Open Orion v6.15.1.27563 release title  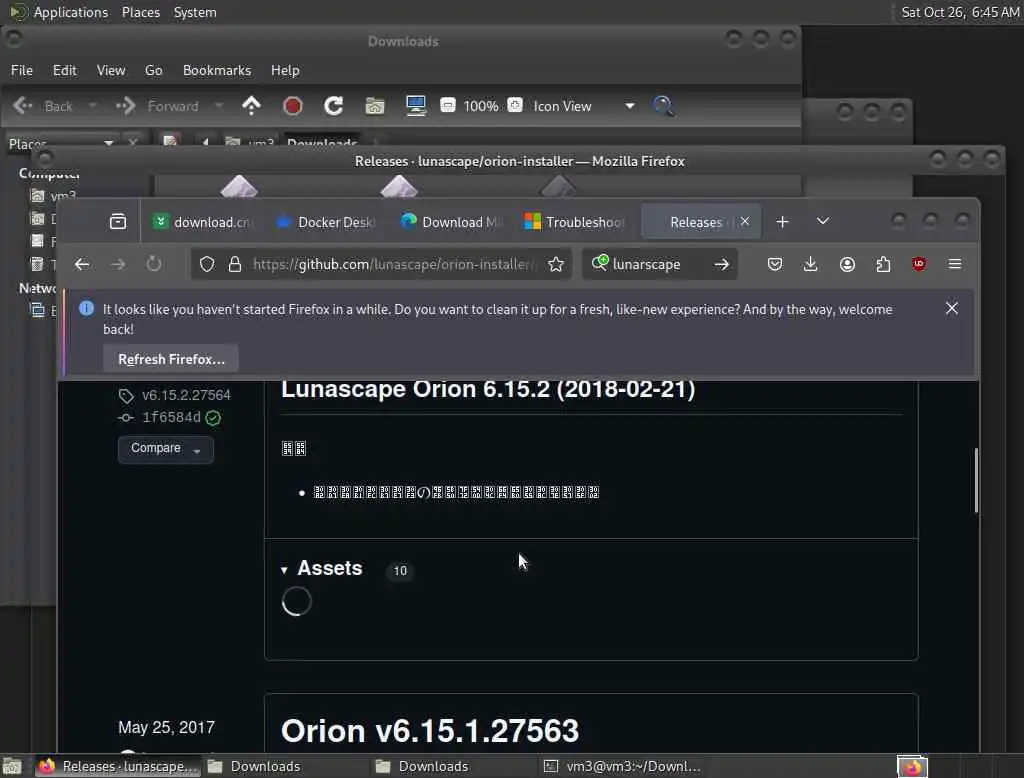(430, 731)
